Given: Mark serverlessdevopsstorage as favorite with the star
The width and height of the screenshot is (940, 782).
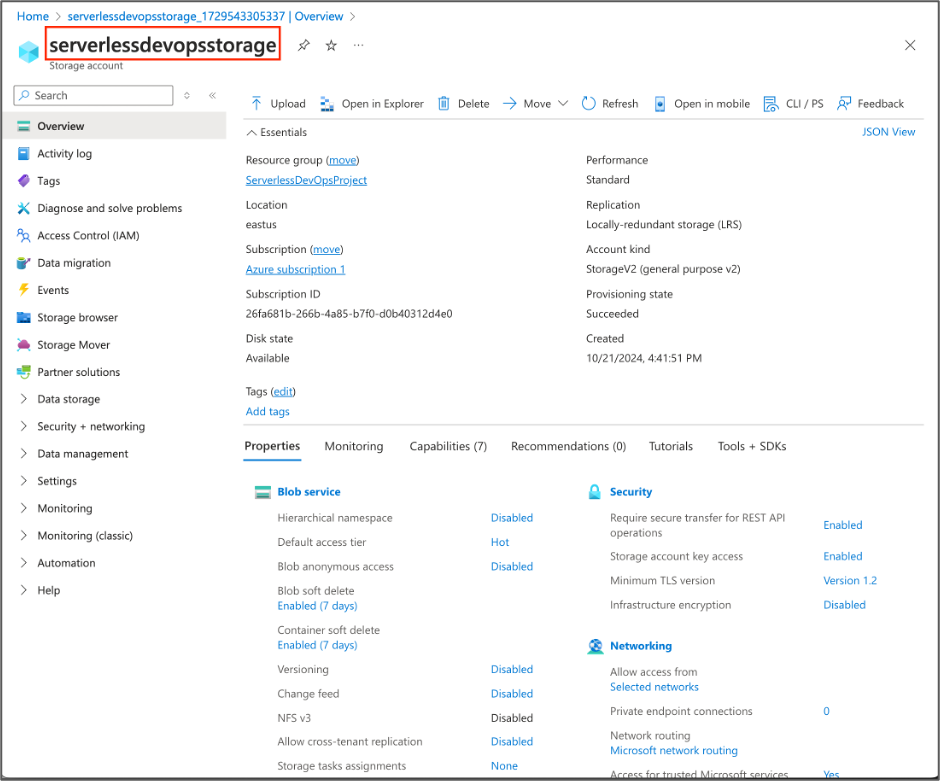Looking at the screenshot, I should [x=332, y=44].
